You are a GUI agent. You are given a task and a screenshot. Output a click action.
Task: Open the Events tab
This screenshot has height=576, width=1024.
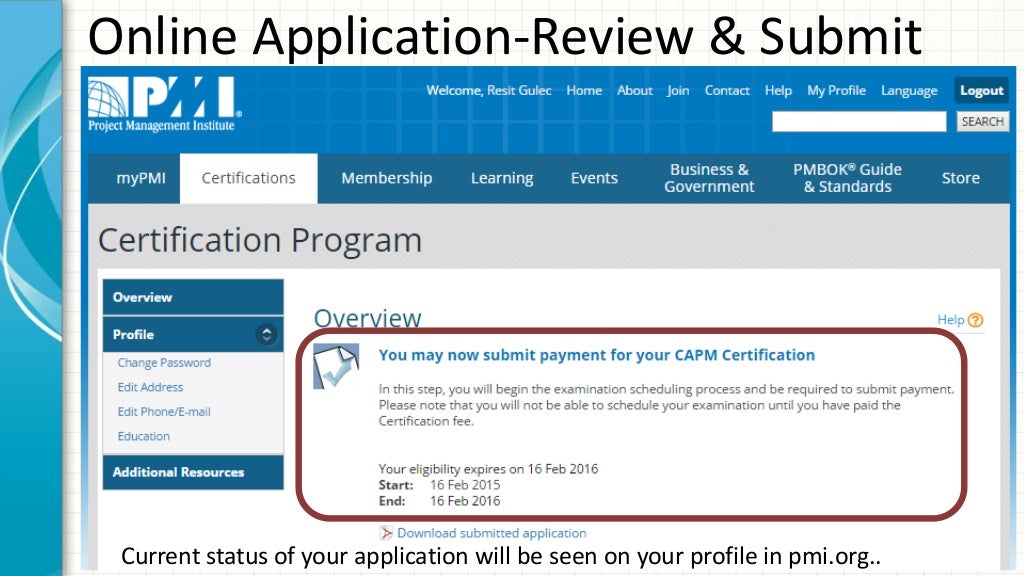click(x=594, y=178)
